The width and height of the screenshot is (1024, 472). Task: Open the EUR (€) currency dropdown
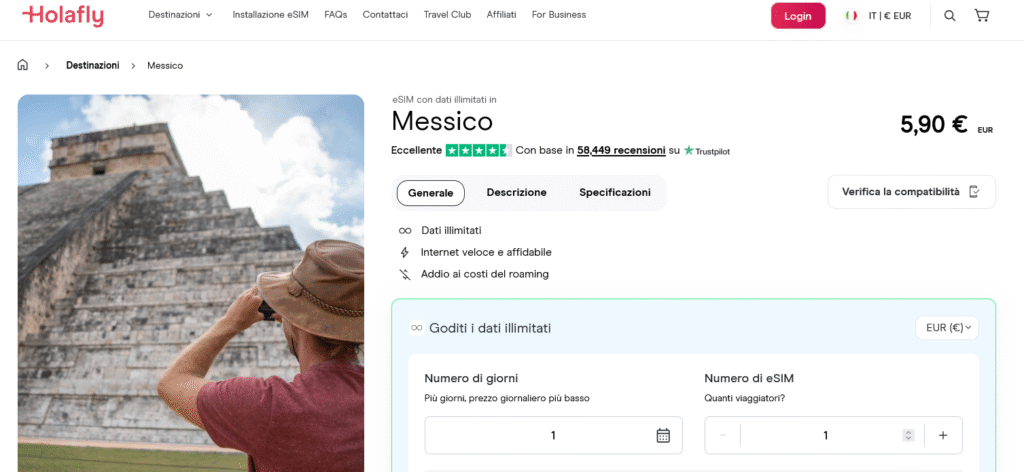pyautogui.click(x=947, y=328)
